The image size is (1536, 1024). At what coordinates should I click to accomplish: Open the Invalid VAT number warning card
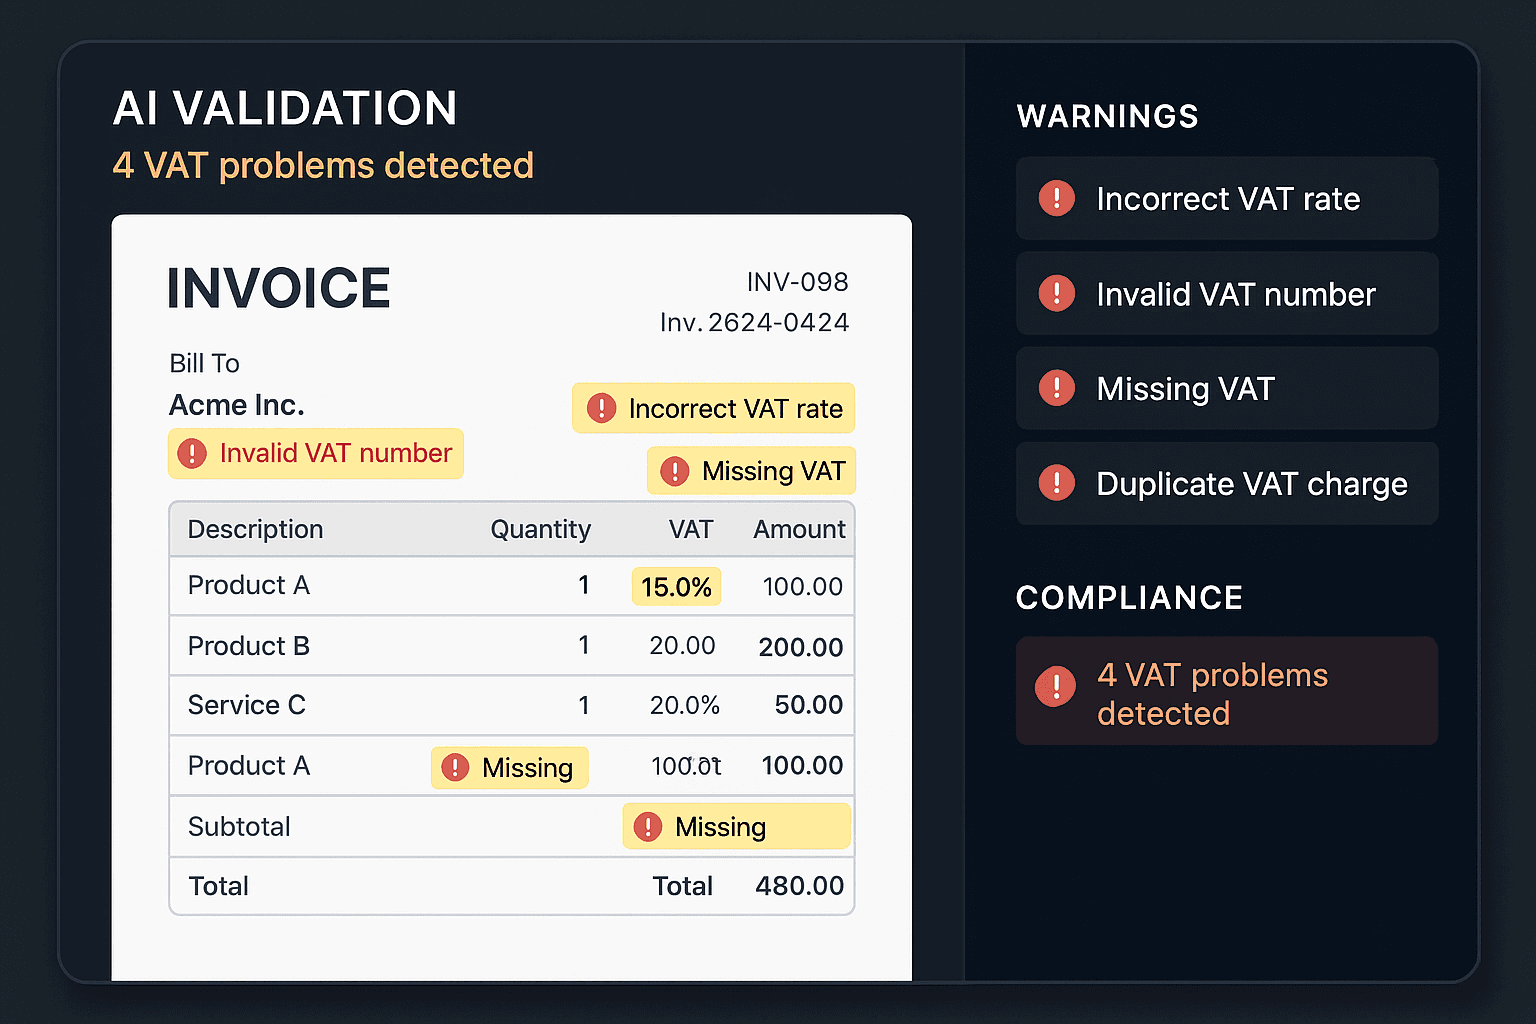click(x=1227, y=293)
